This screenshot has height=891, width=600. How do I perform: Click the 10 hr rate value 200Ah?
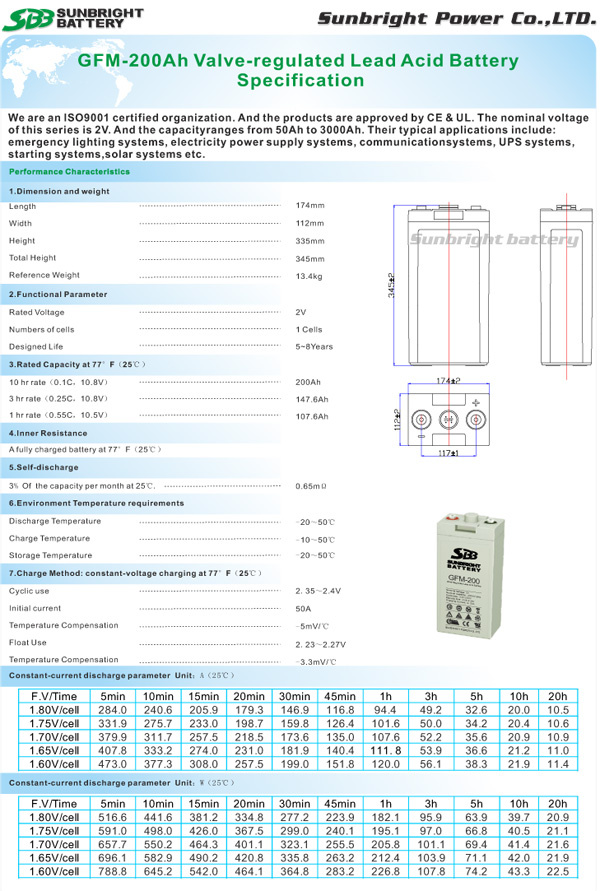click(x=308, y=382)
